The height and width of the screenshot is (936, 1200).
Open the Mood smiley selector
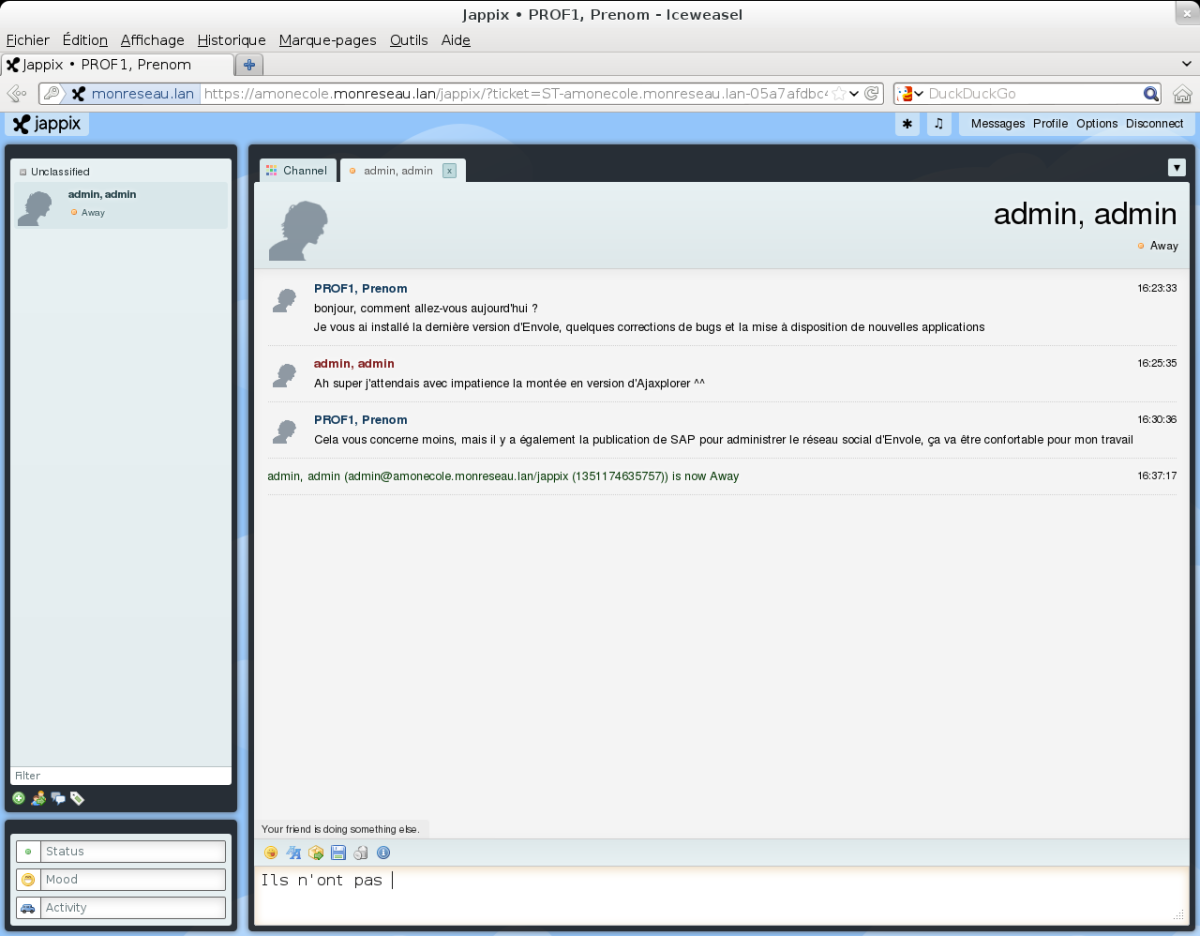(x=121, y=879)
